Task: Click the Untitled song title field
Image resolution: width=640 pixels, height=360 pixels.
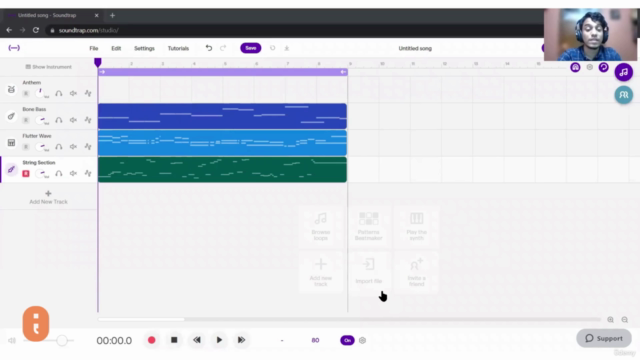Action: (415, 48)
